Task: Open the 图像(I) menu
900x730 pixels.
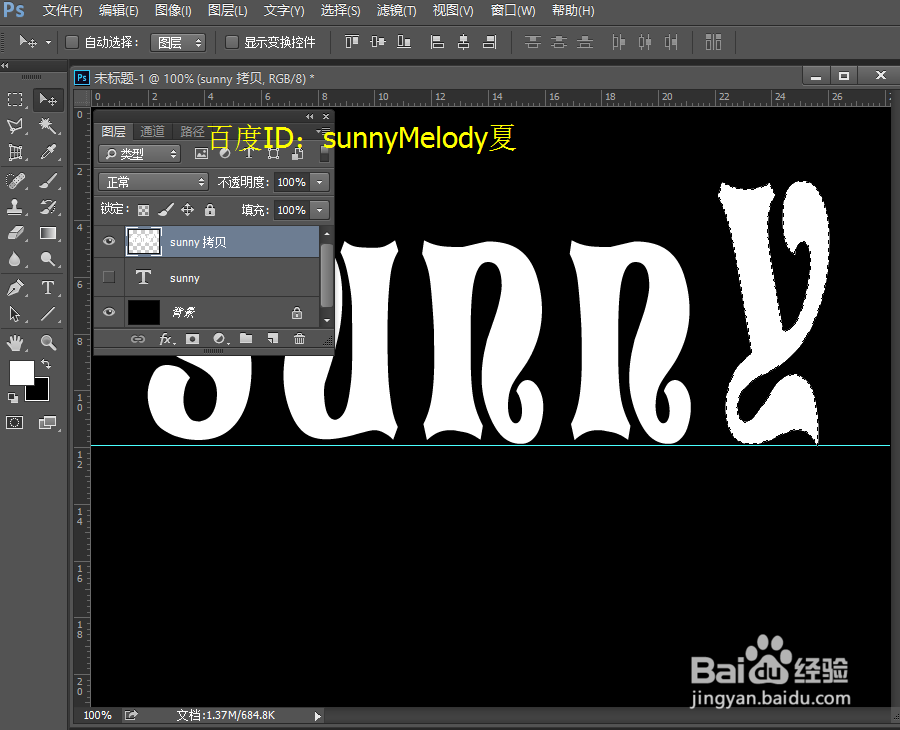Action: pyautogui.click(x=173, y=11)
